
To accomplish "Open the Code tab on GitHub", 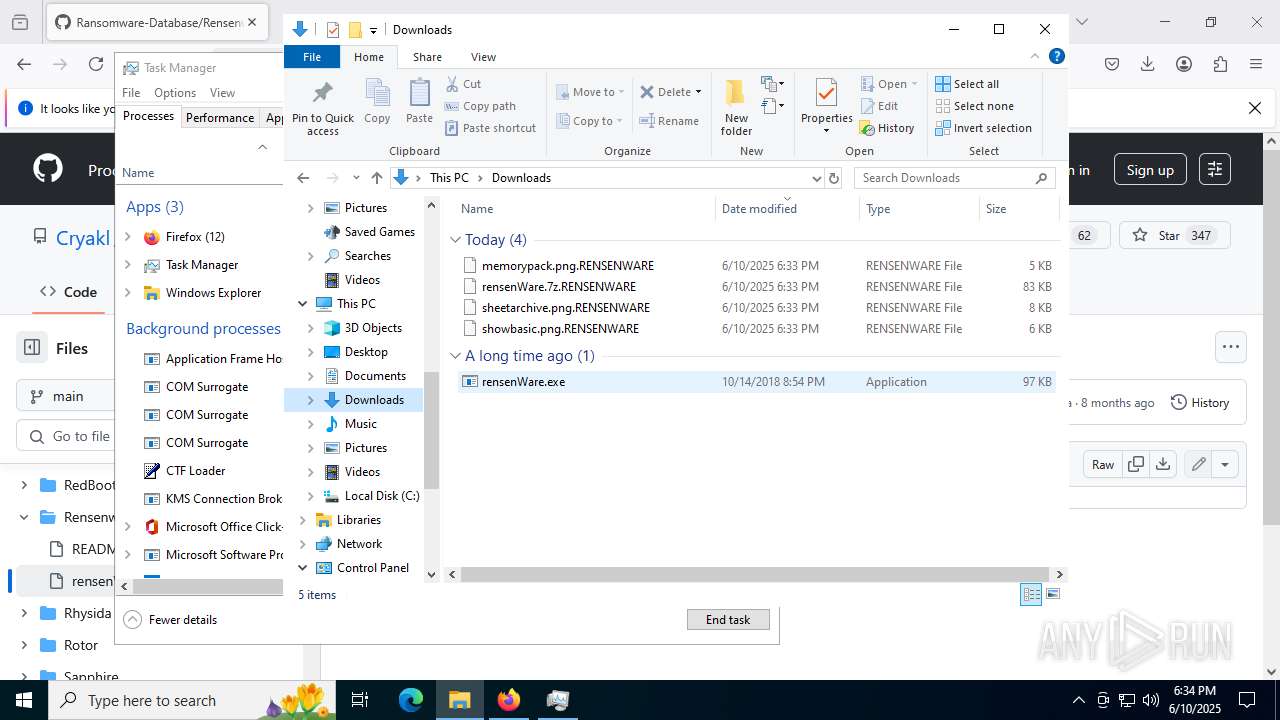I will pyautogui.click(x=68, y=292).
